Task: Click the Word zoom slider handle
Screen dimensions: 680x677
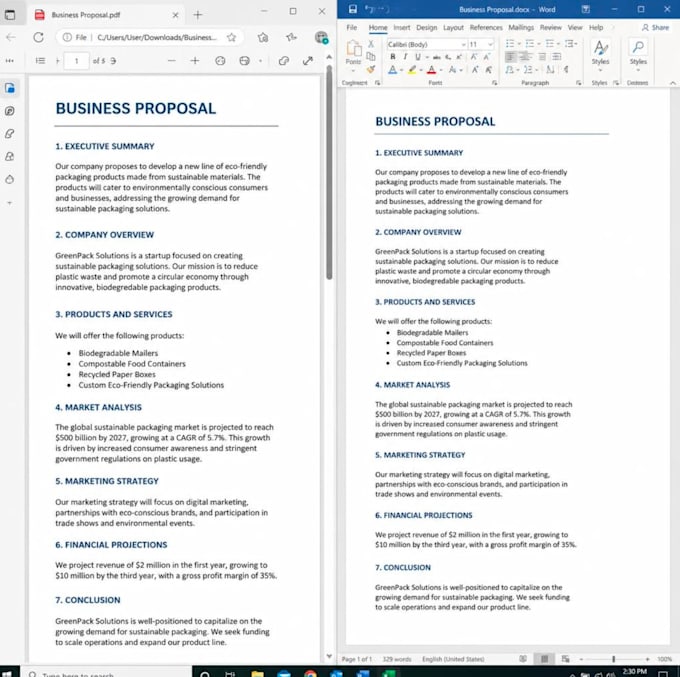Action: pos(614,659)
